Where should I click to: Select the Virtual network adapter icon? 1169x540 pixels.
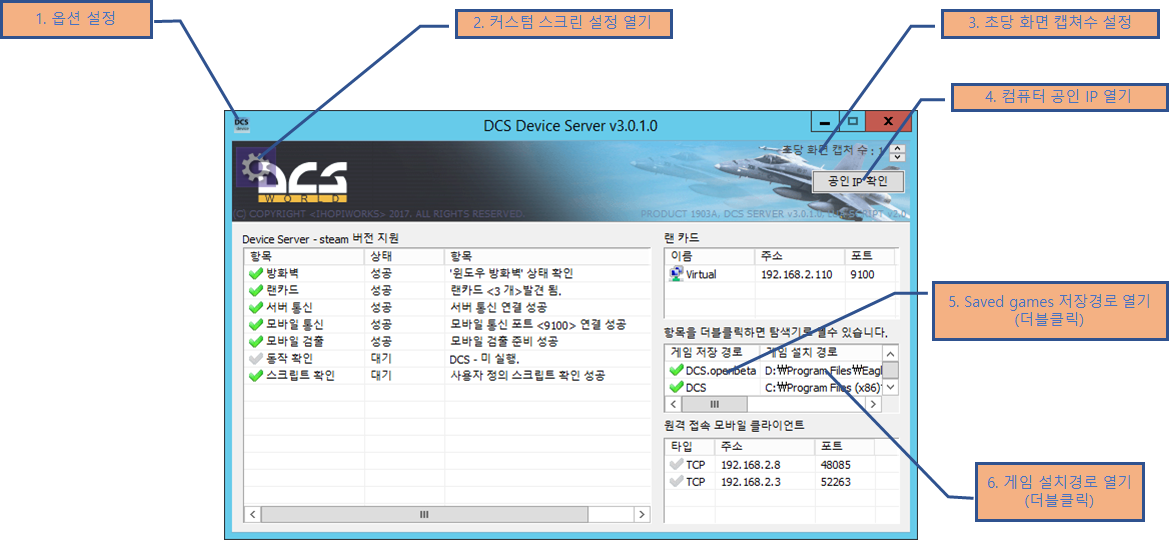(x=677, y=274)
